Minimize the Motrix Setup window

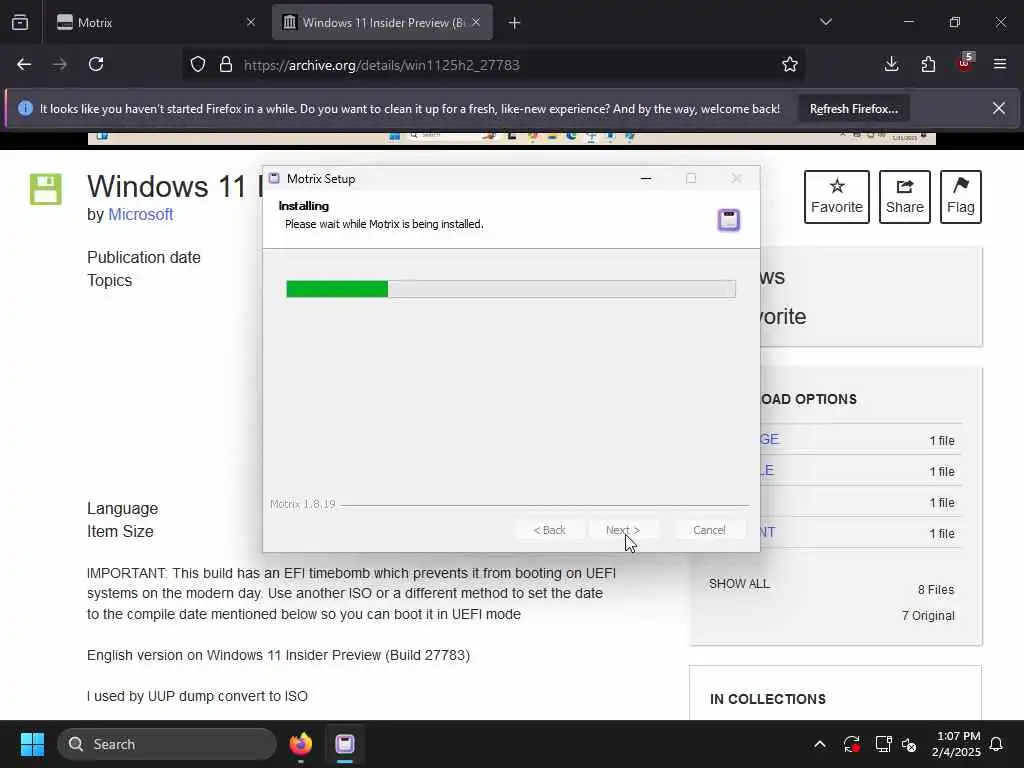tap(646, 178)
